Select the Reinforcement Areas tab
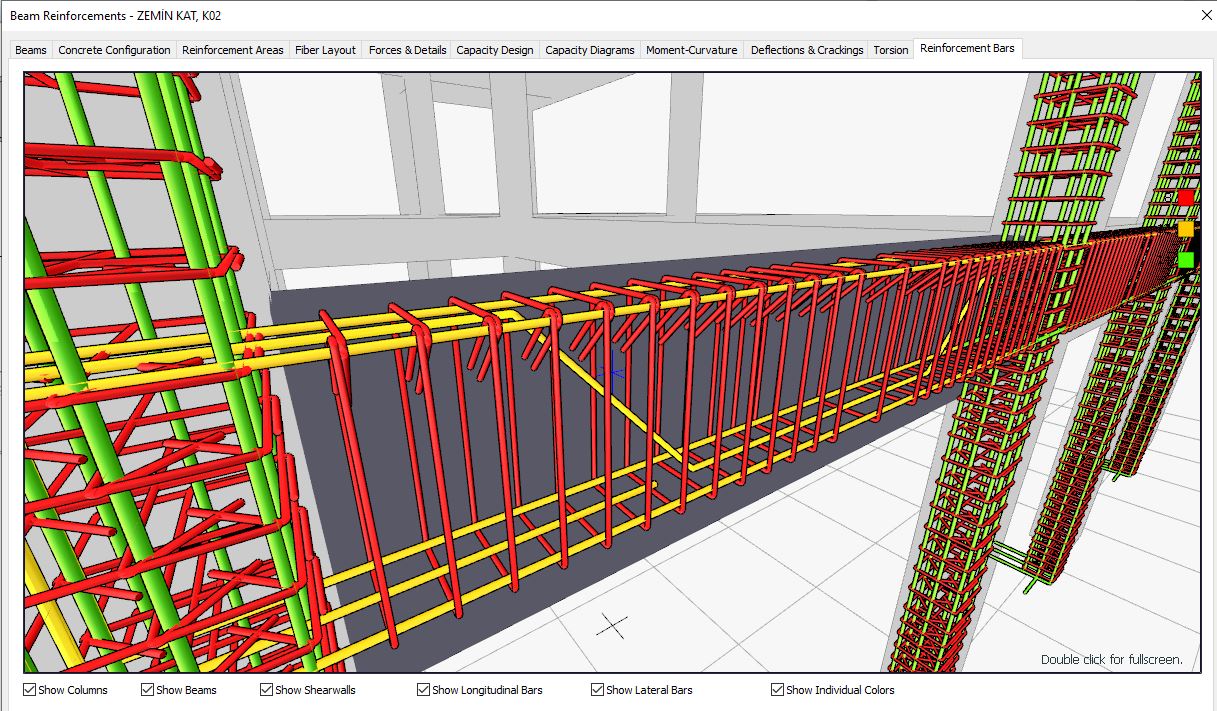 point(232,49)
